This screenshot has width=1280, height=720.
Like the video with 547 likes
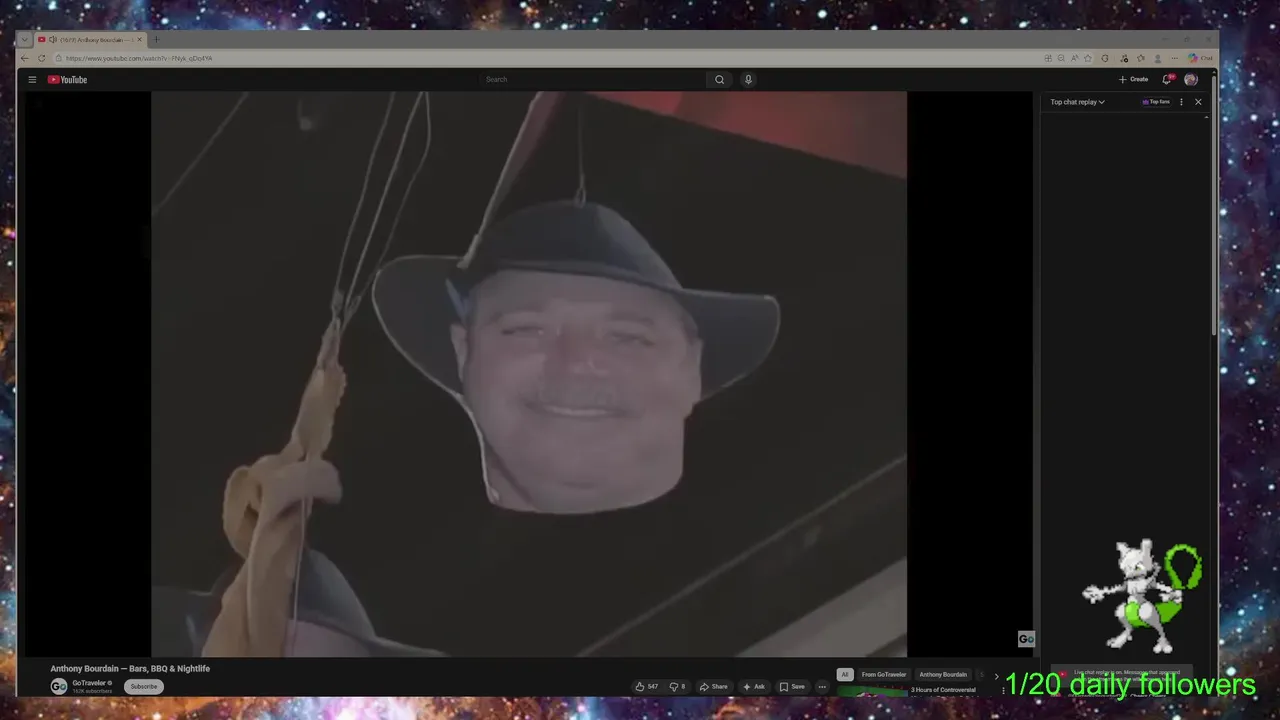coord(646,686)
